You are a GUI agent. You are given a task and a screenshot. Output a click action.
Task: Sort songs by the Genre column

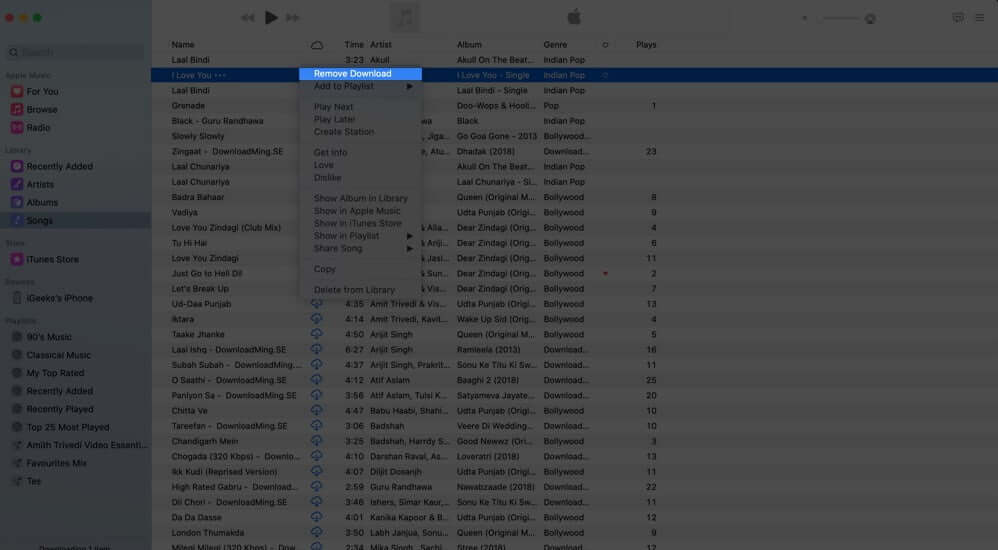coord(555,45)
